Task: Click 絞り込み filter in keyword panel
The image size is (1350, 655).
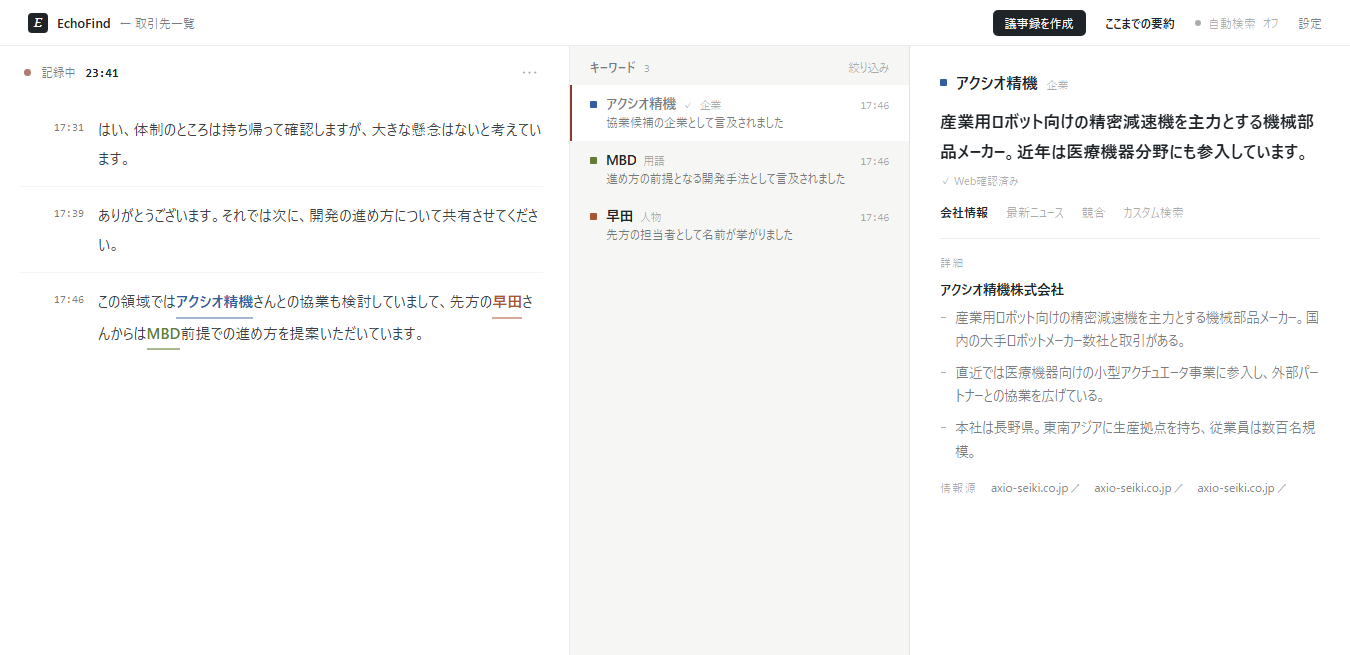Action: (868, 68)
